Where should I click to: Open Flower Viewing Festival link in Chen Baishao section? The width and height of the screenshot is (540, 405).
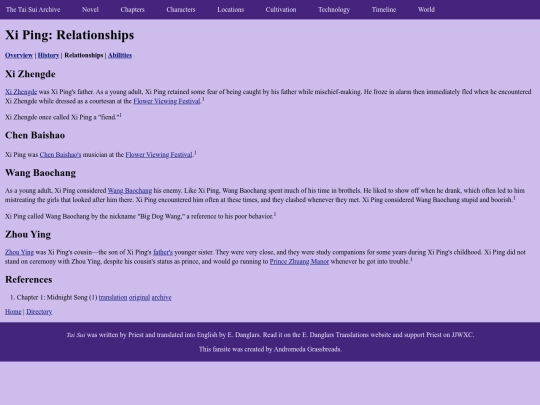pos(159,155)
